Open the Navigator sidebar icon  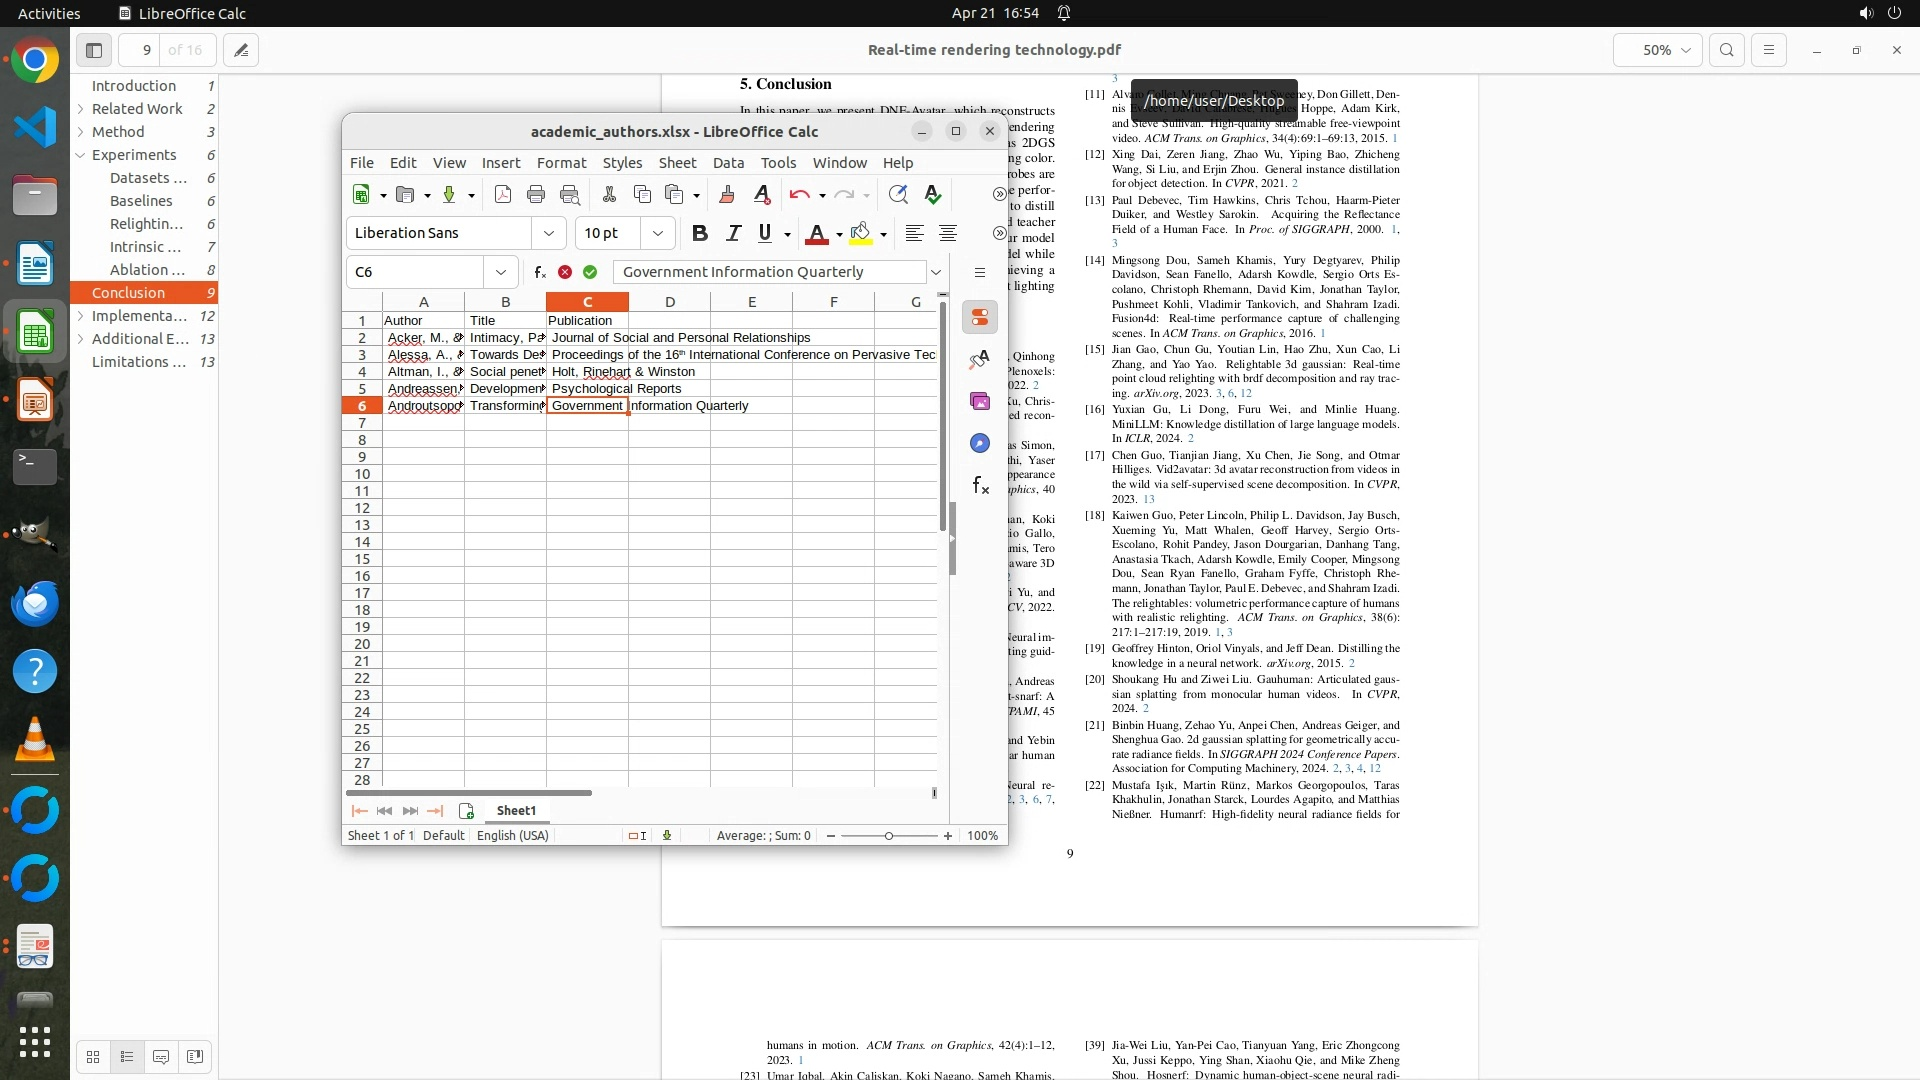coord(980,443)
